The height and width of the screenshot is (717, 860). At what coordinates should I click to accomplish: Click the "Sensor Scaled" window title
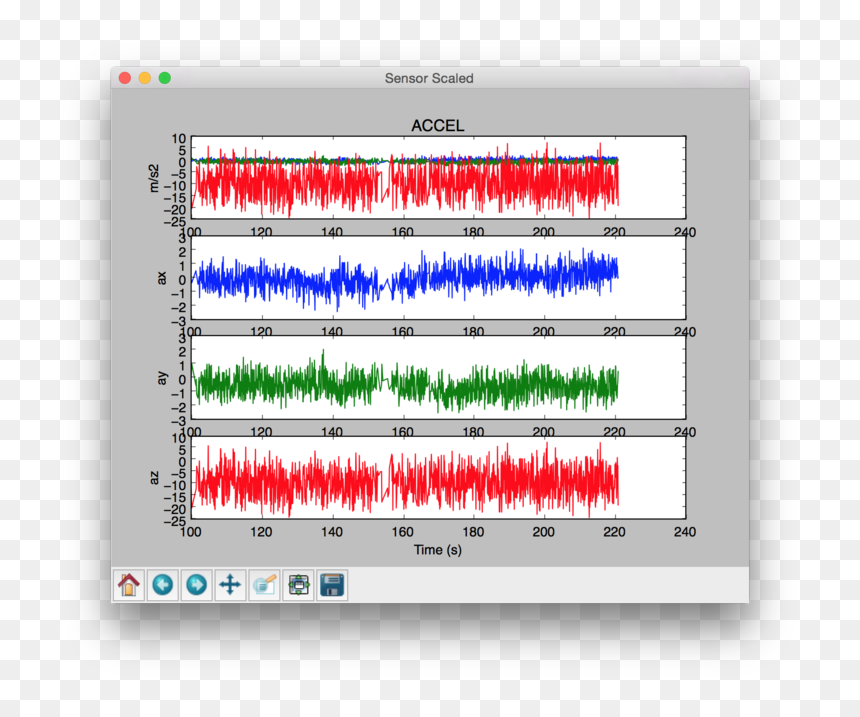click(x=429, y=78)
